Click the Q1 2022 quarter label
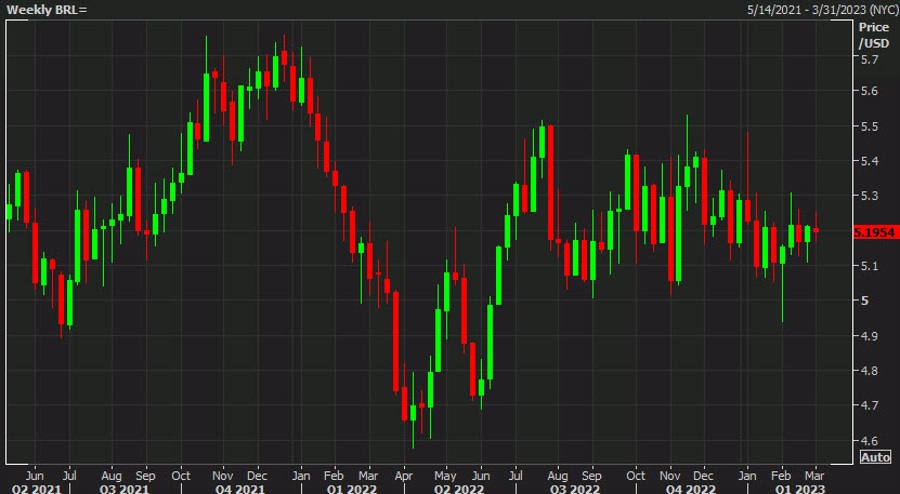This screenshot has width=900, height=494. point(351,489)
